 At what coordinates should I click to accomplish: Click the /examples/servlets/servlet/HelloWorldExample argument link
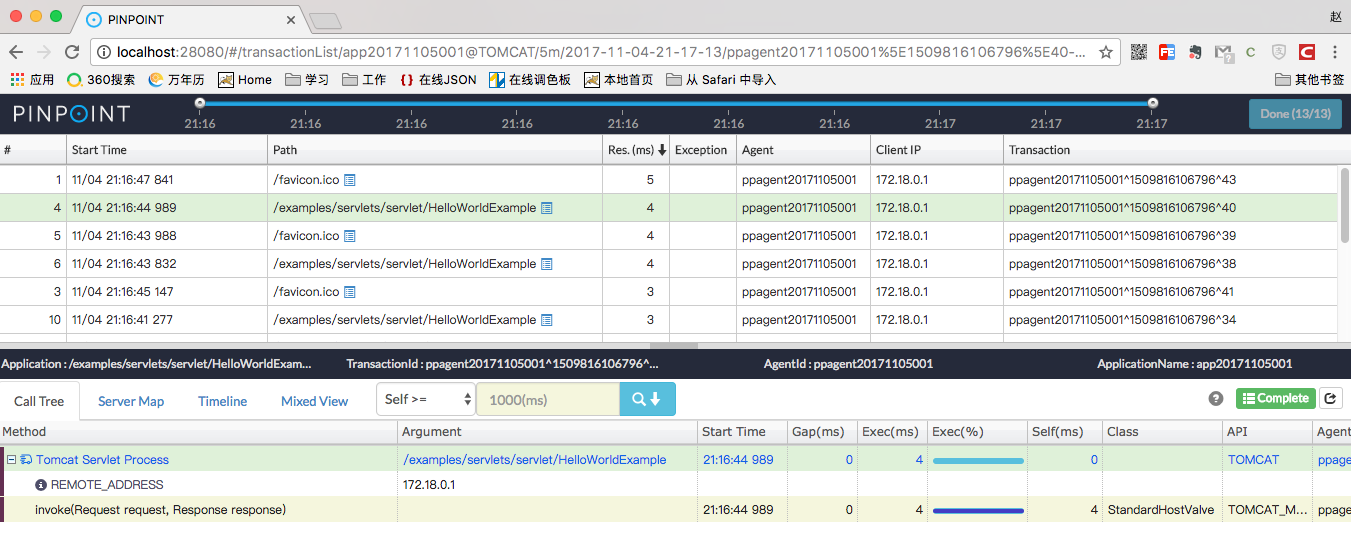[x=534, y=460]
